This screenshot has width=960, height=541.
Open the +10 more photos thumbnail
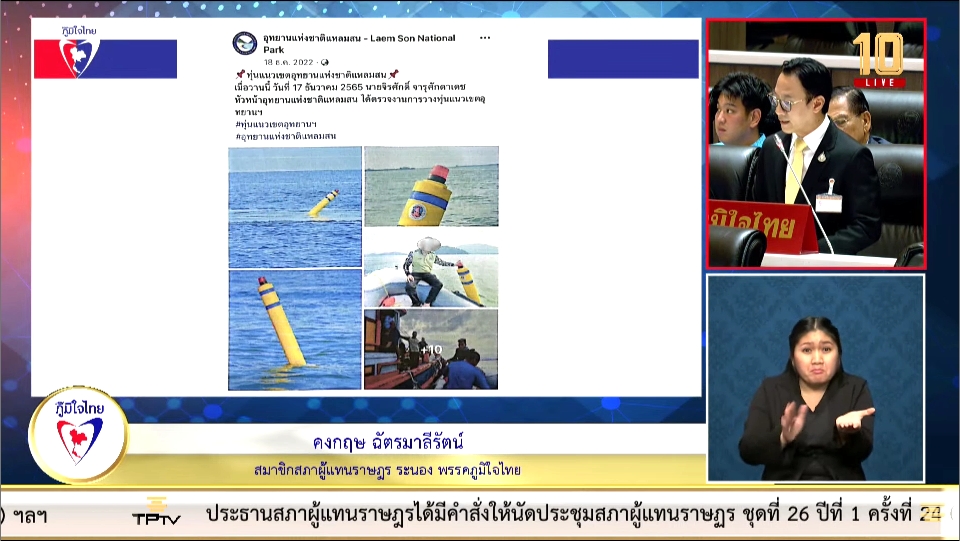431,349
